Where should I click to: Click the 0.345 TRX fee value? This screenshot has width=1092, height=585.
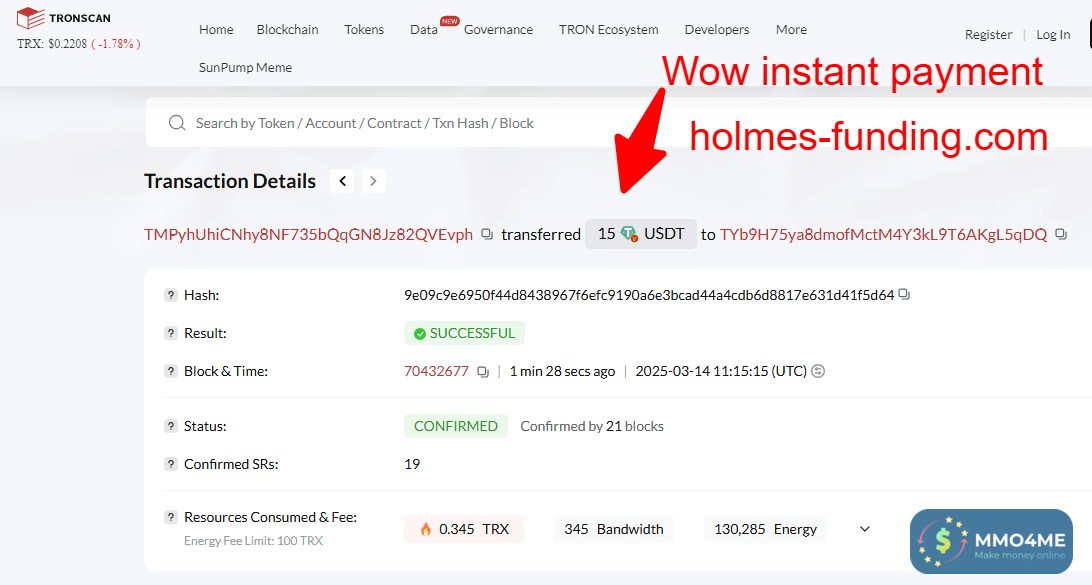[464, 529]
